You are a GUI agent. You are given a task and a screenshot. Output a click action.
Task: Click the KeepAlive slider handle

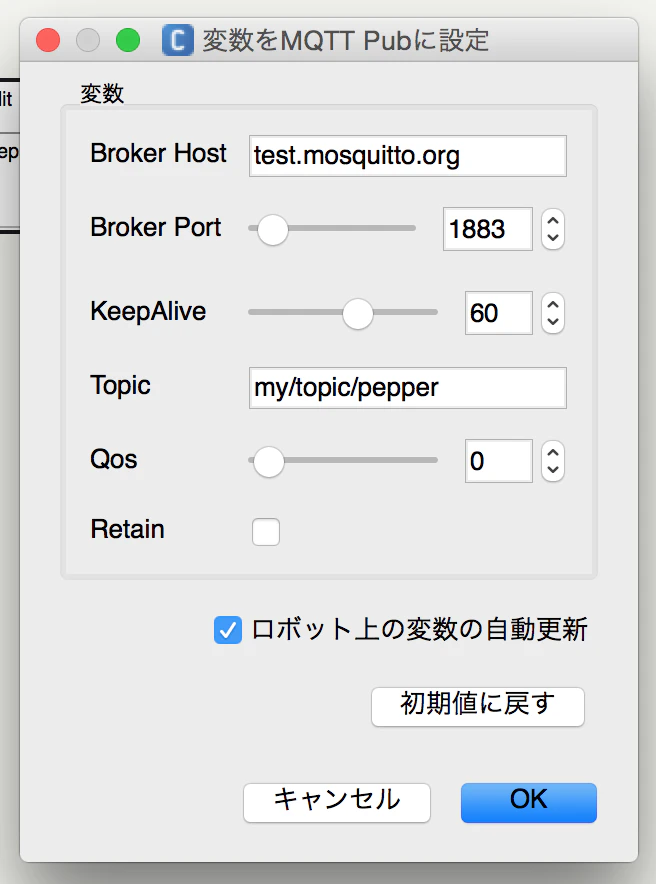358,313
